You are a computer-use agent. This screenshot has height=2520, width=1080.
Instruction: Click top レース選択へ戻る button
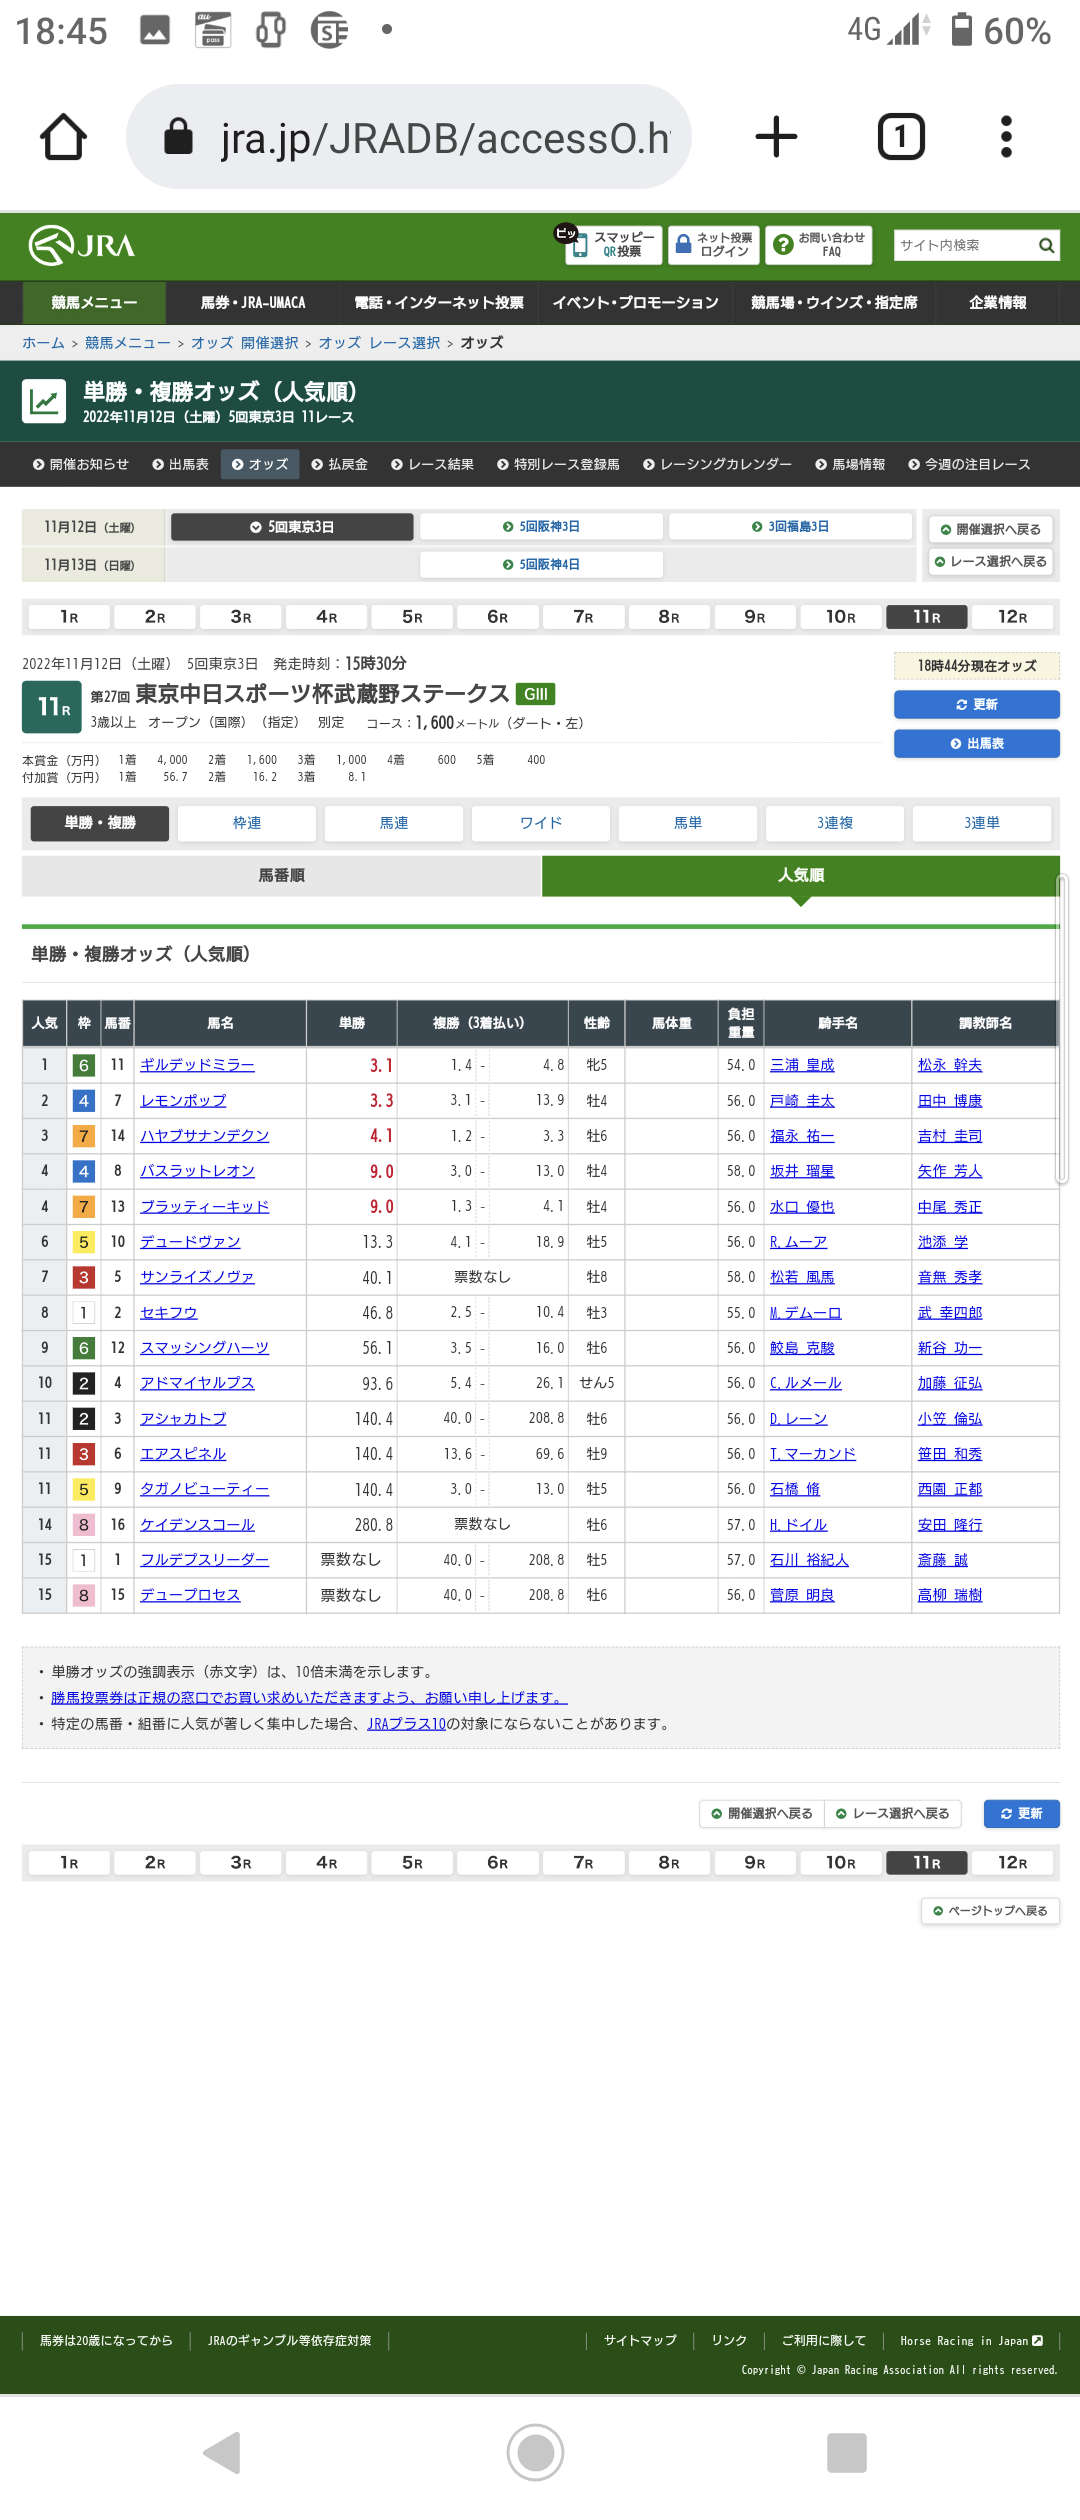pos(991,562)
